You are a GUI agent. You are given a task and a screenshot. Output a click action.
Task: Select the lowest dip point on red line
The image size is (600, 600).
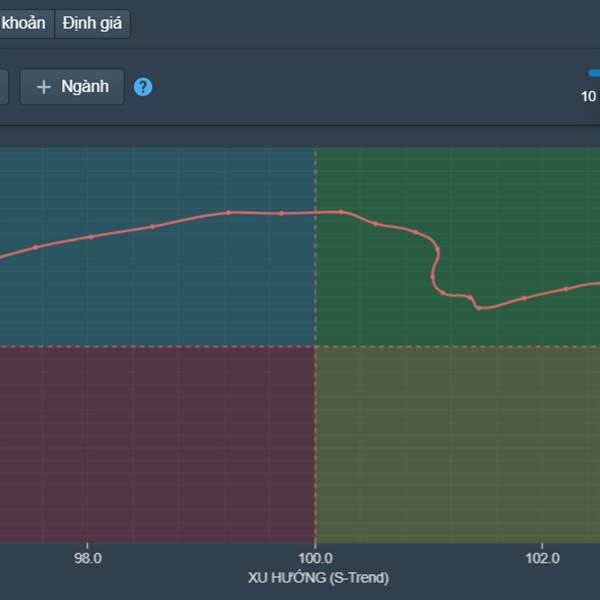click(479, 308)
